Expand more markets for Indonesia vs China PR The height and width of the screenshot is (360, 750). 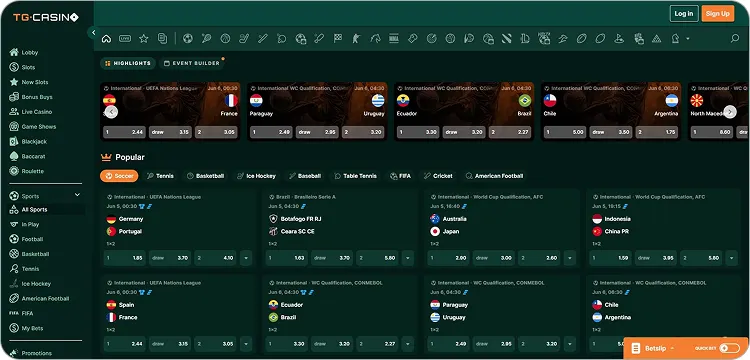click(731, 258)
